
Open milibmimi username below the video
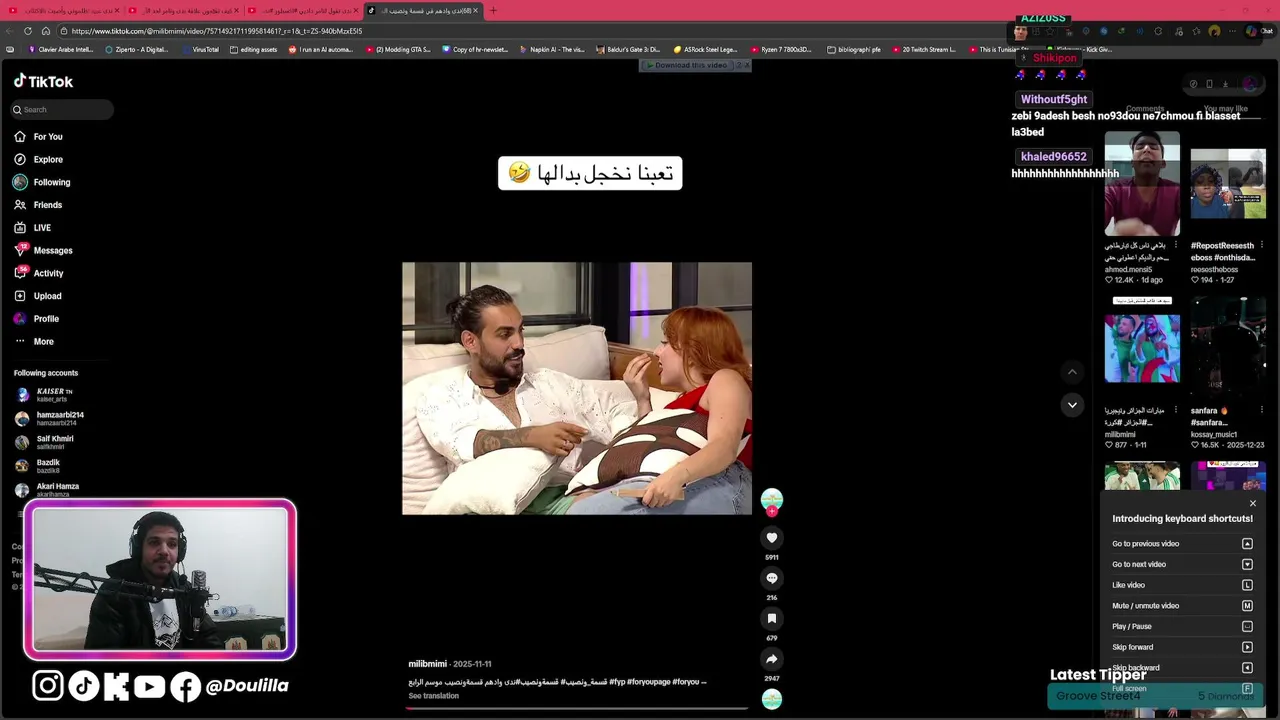(427, 664)
